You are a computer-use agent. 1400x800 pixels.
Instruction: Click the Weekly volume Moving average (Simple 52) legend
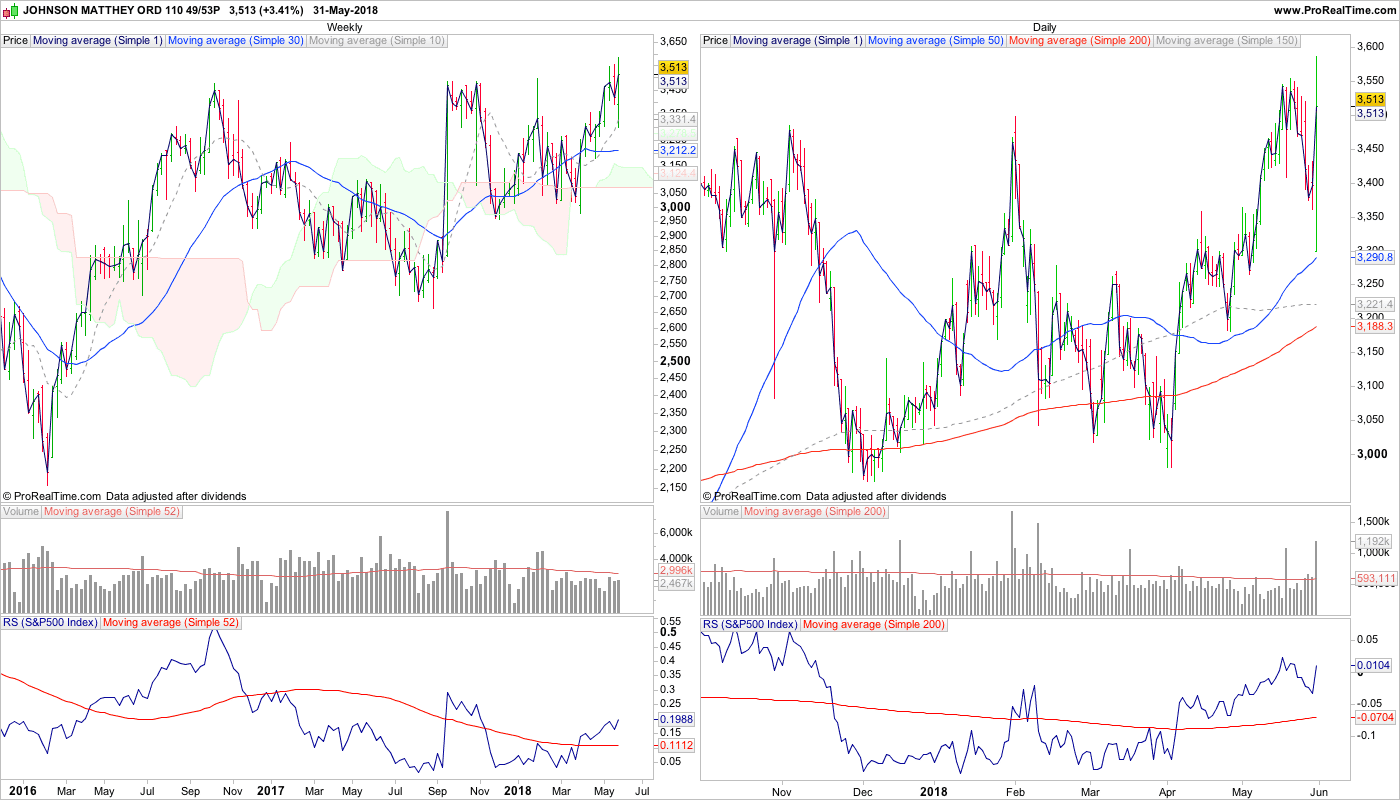113,512
